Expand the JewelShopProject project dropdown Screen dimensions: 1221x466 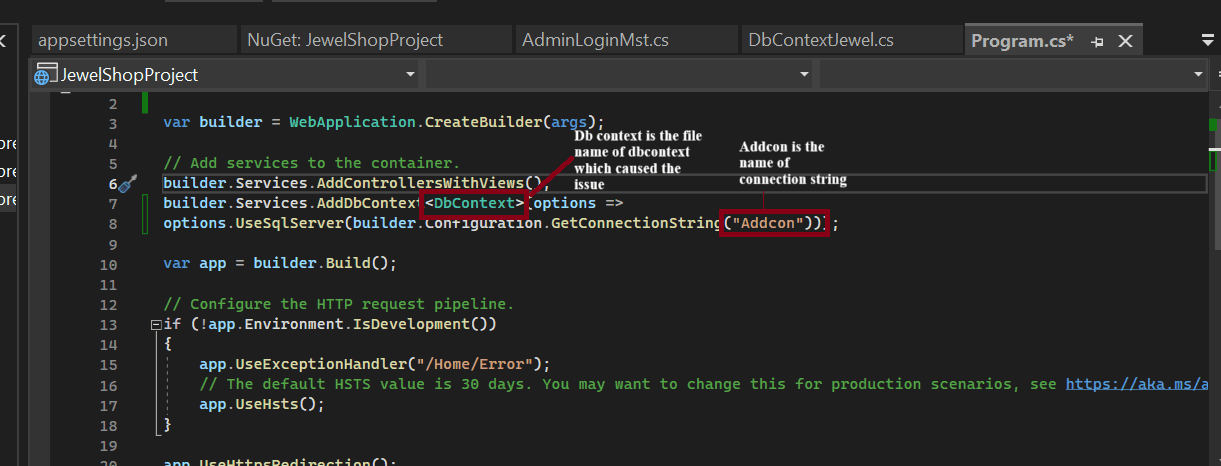pyautogui.click(x=410, y=75)
